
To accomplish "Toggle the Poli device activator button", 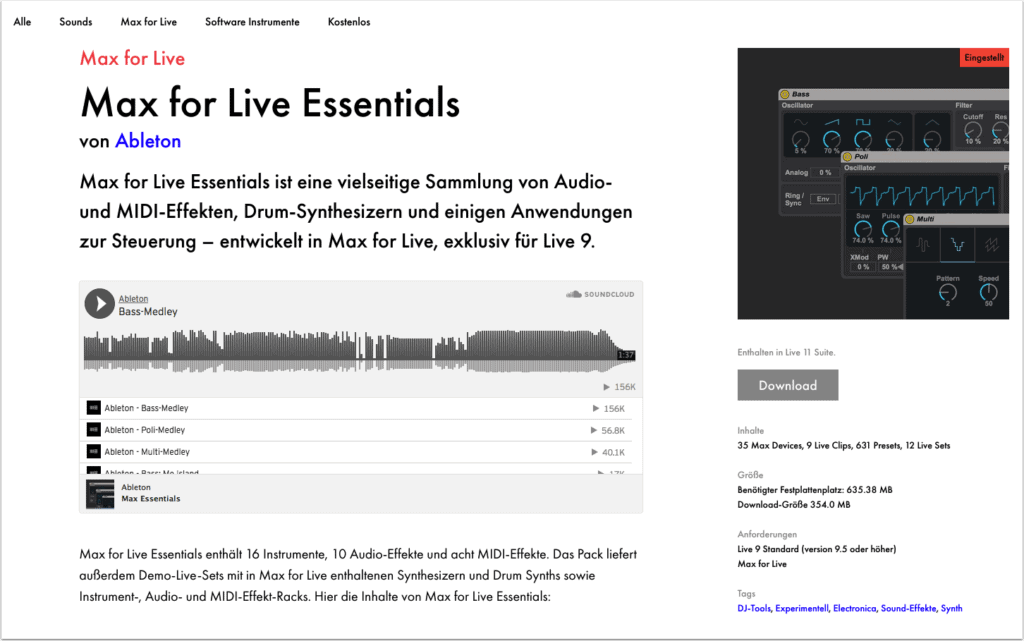I will click(849, 157).
